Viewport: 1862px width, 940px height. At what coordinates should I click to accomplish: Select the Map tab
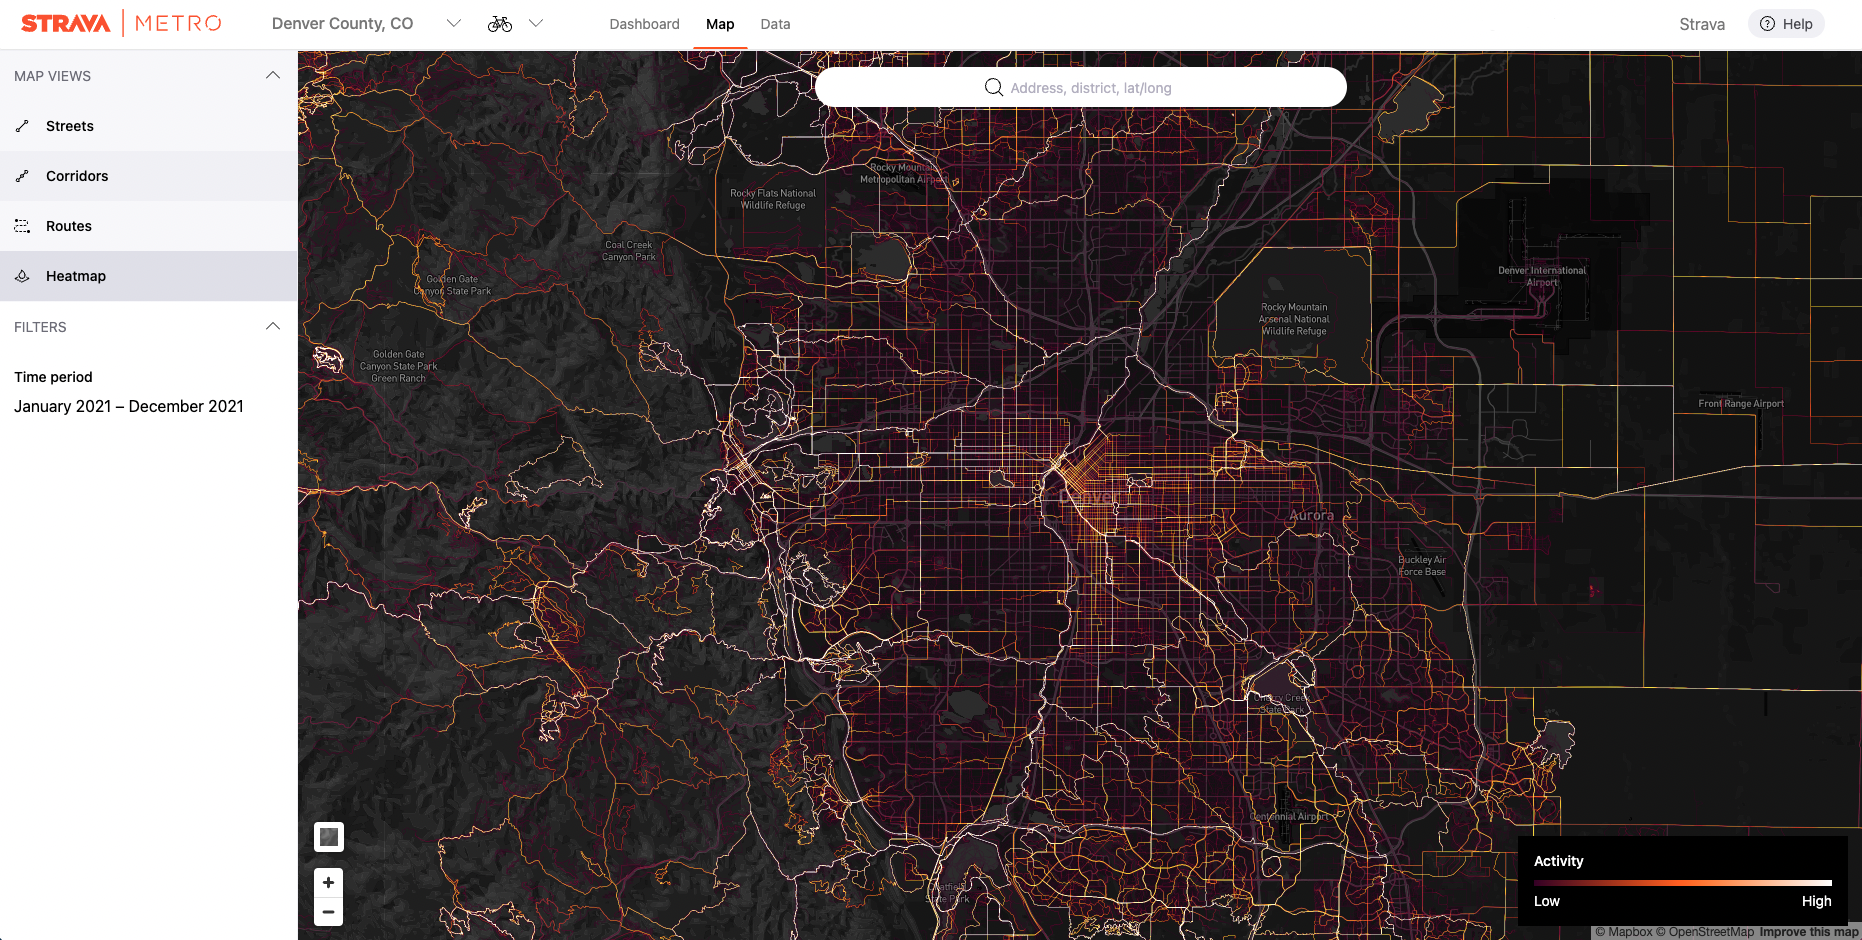pos(720,24)
